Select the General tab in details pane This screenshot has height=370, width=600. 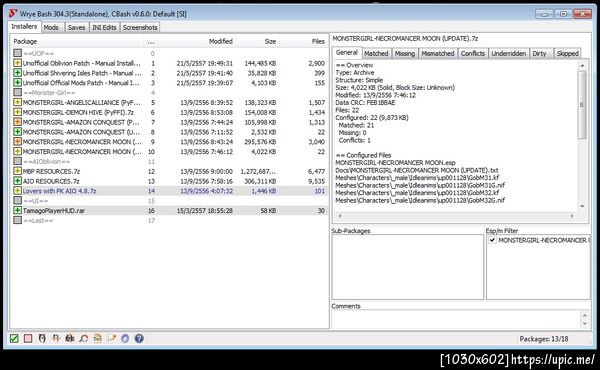347,52
